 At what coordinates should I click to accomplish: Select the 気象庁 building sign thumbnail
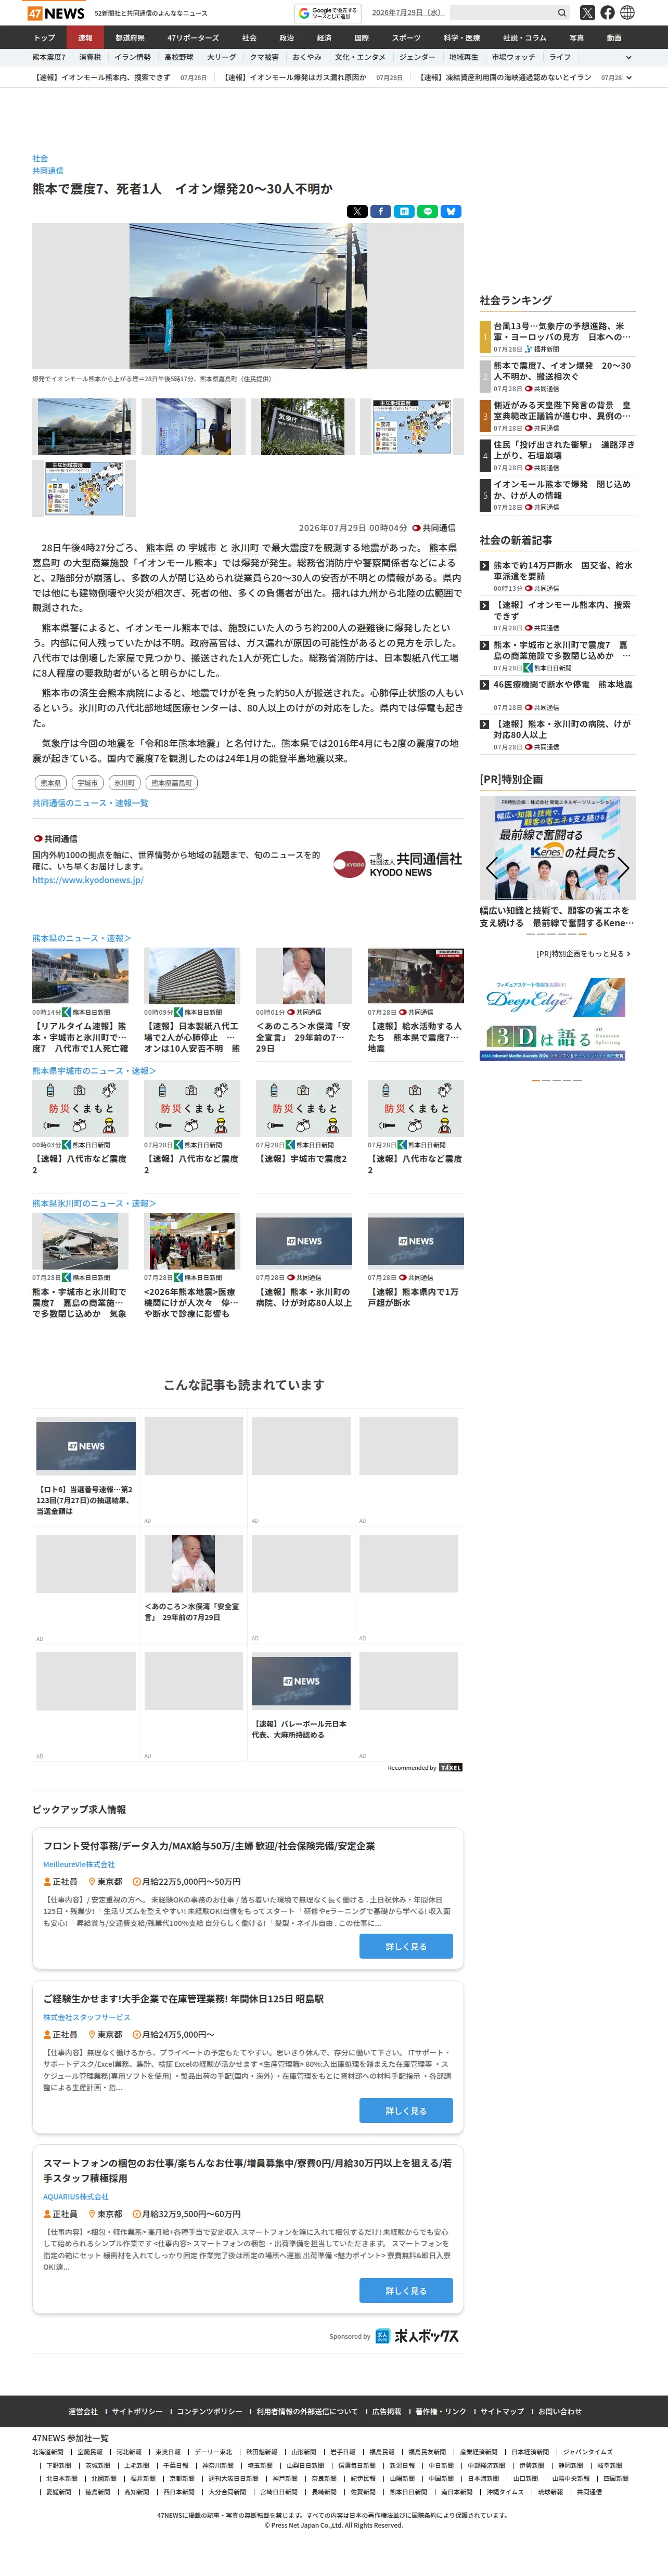(x=302, y=427)
